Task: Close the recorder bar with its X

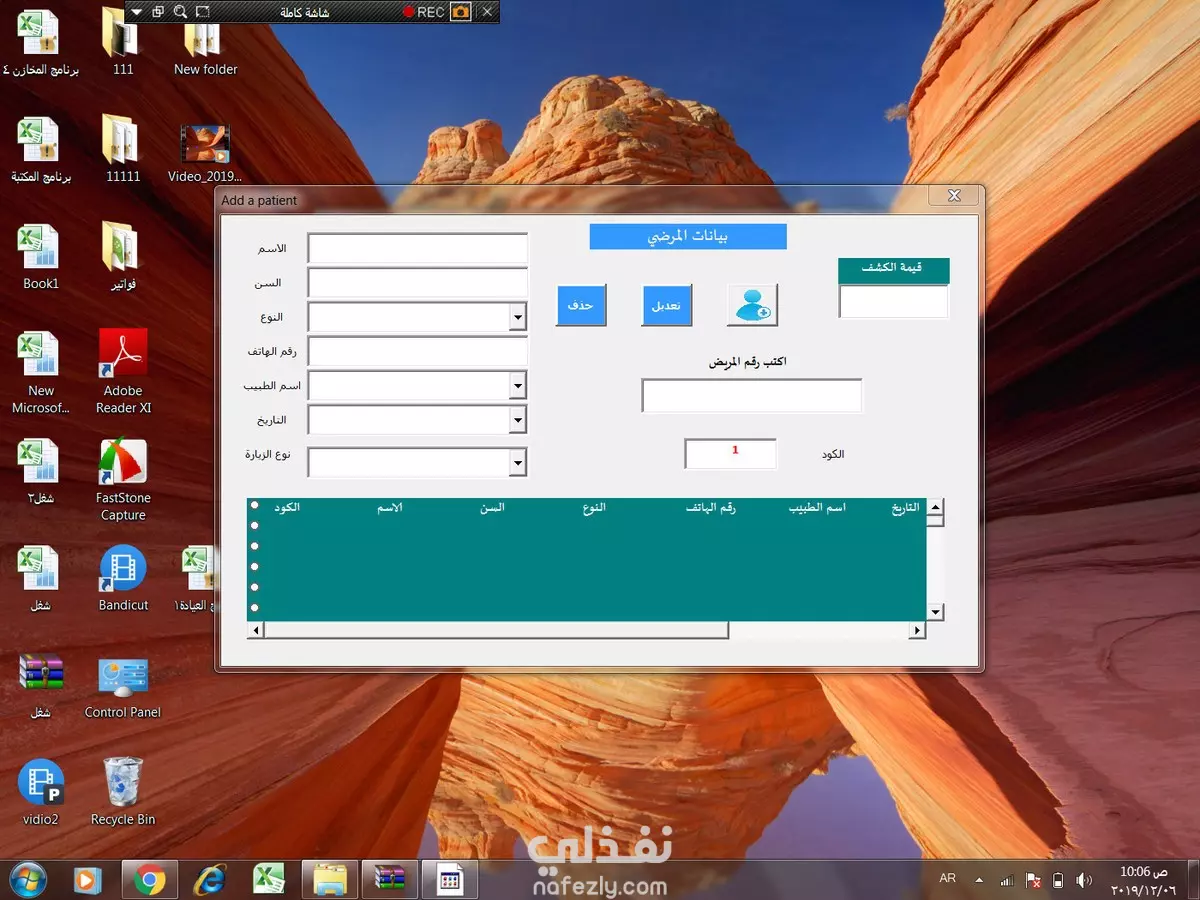Action: (487, 12)
